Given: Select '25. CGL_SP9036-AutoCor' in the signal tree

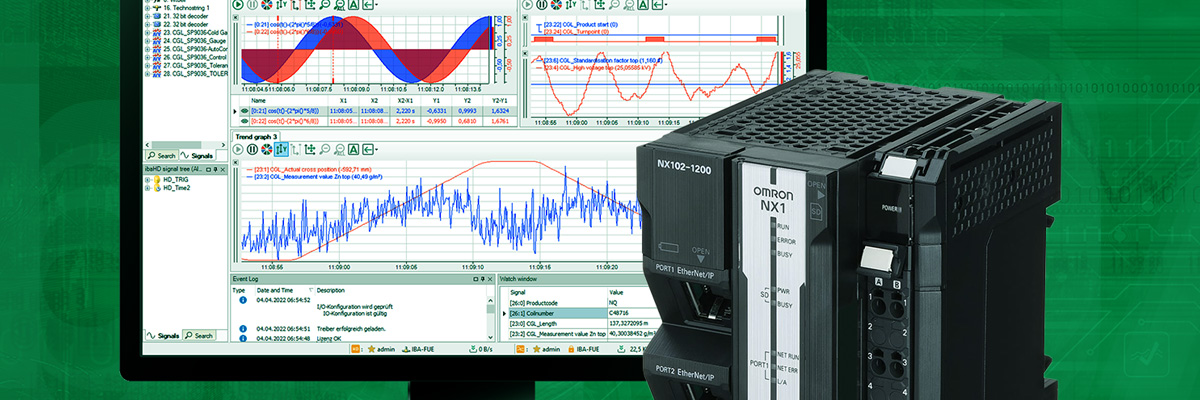Looking at the screenshot, I should tap(195, 49).
